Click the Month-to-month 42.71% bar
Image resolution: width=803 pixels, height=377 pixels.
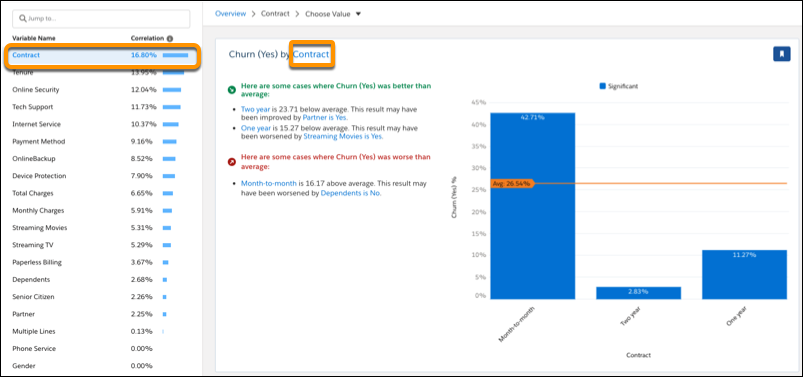coord(533,206)
